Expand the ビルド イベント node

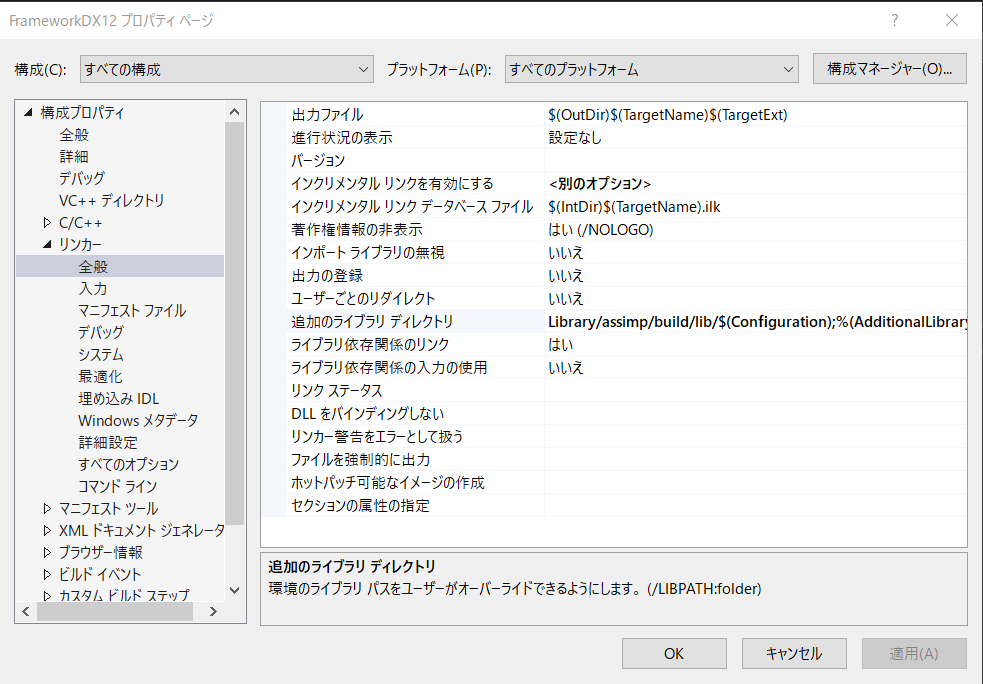click(x=47, y=574)
